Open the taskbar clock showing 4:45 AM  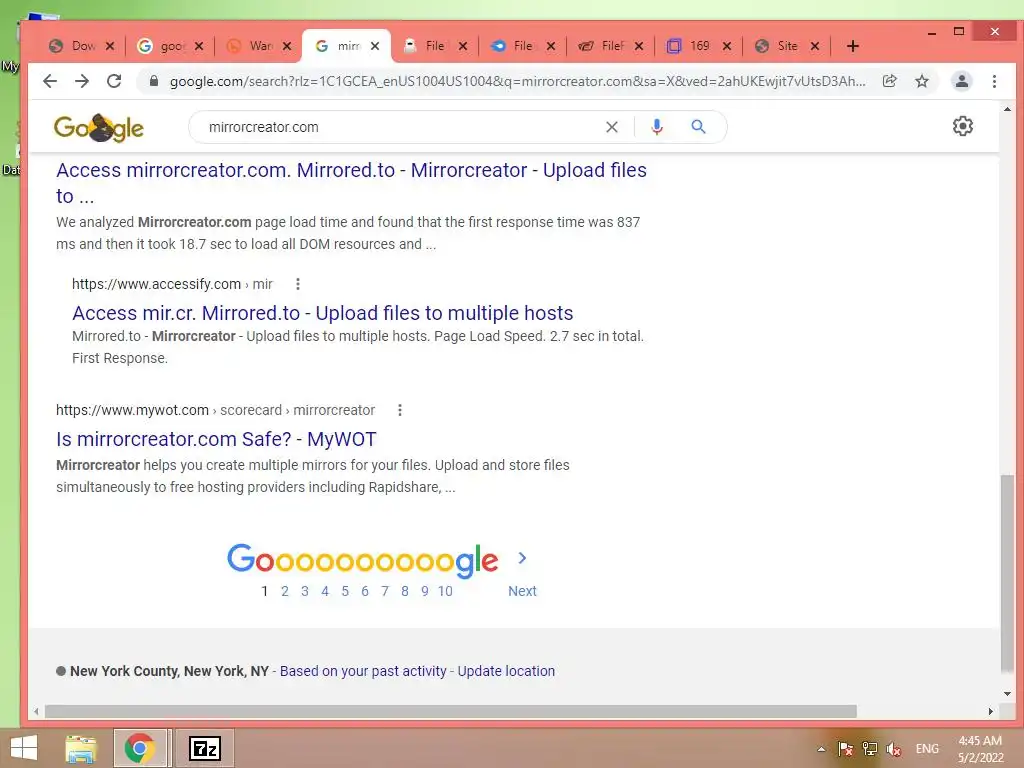click(x=980, y=749)
